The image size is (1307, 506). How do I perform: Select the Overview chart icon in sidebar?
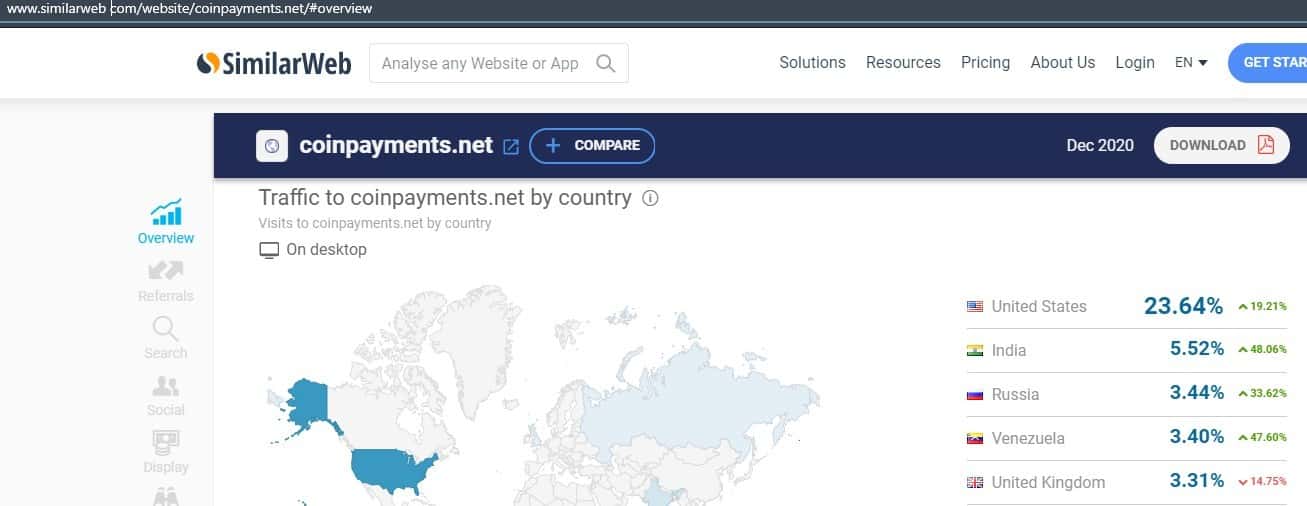[166, 212]
